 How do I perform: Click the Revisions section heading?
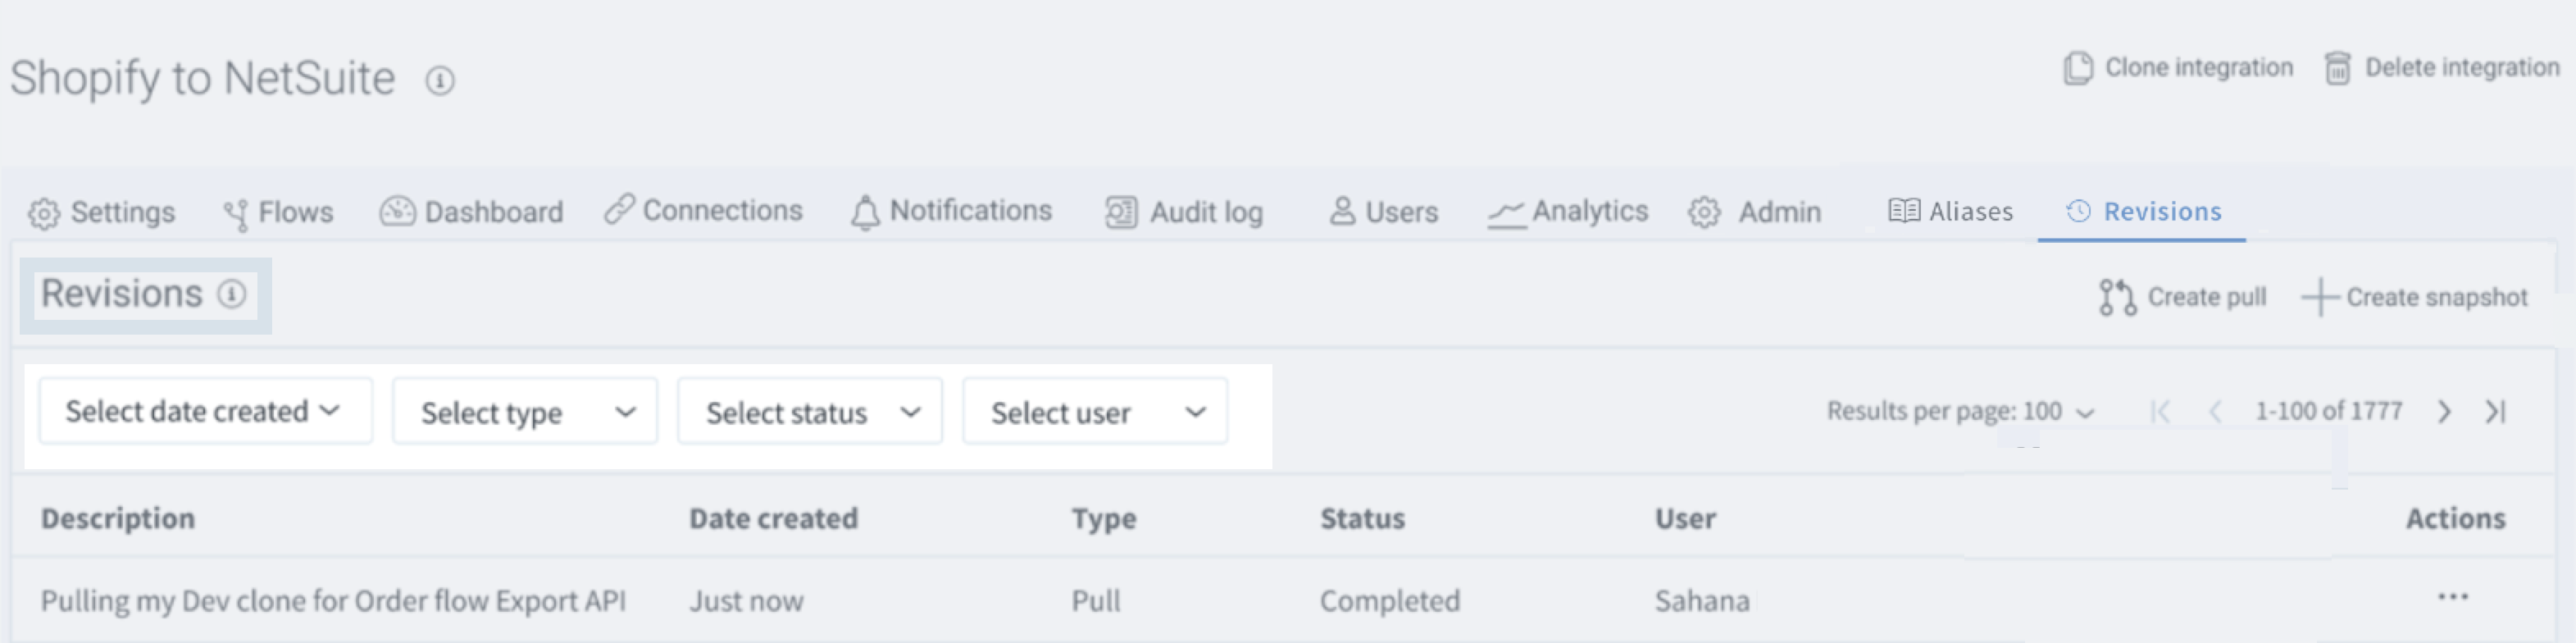click(122, 294)
